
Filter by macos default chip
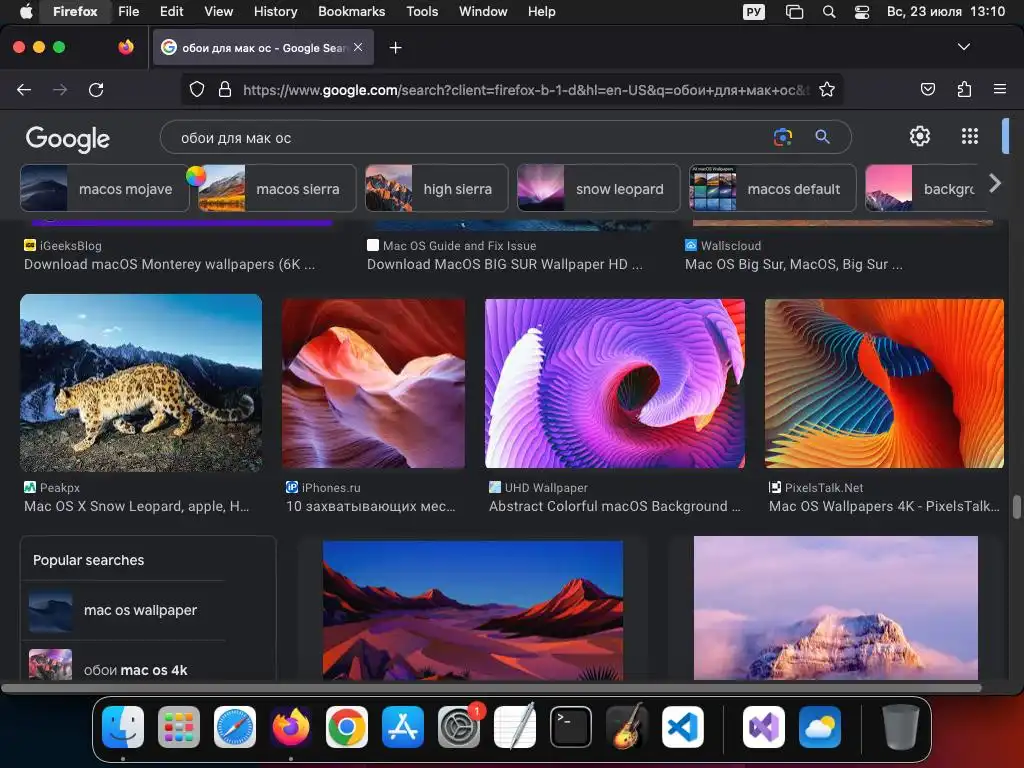(773, 188)
